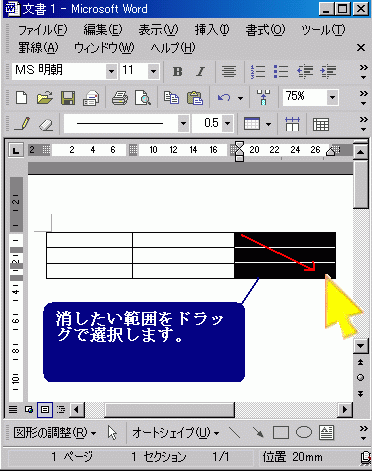Image resolution: width=372 pixels, height=471 pixels.
Task: Click the horizontal scrollbar thumb
Action: coord(170,409)
